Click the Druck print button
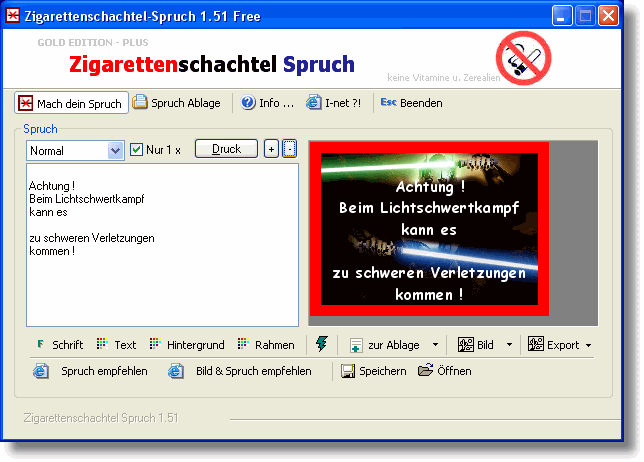 (226, 149)
